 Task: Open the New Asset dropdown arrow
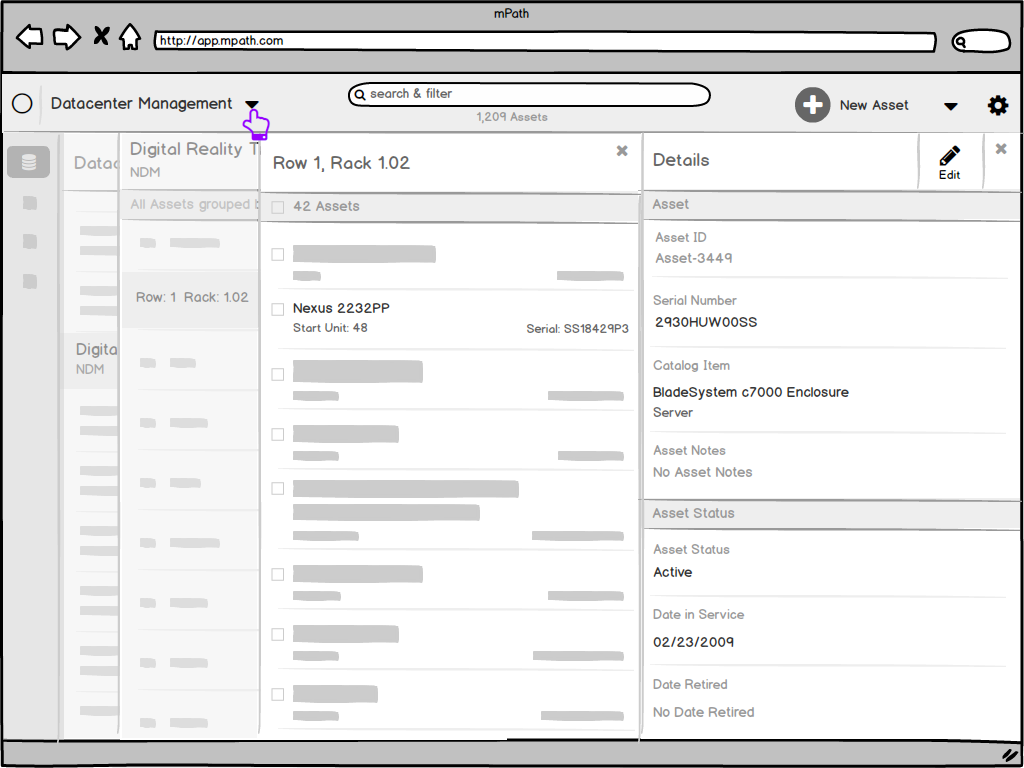(x=950, y=106)
